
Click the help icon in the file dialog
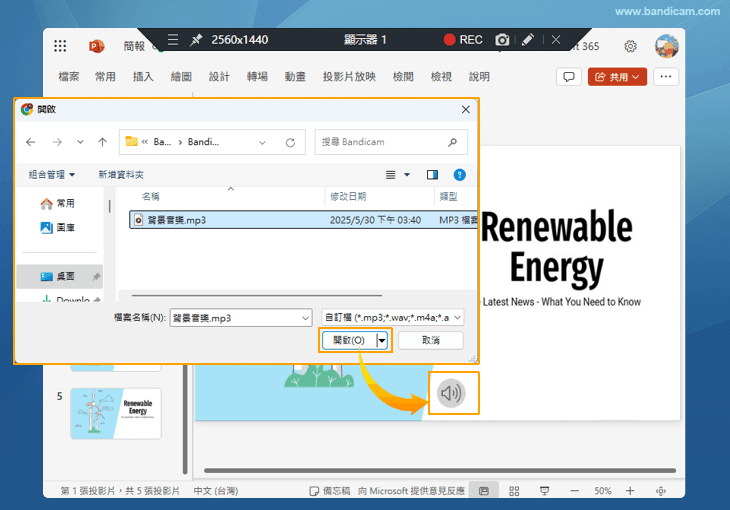tap(460, 174)
